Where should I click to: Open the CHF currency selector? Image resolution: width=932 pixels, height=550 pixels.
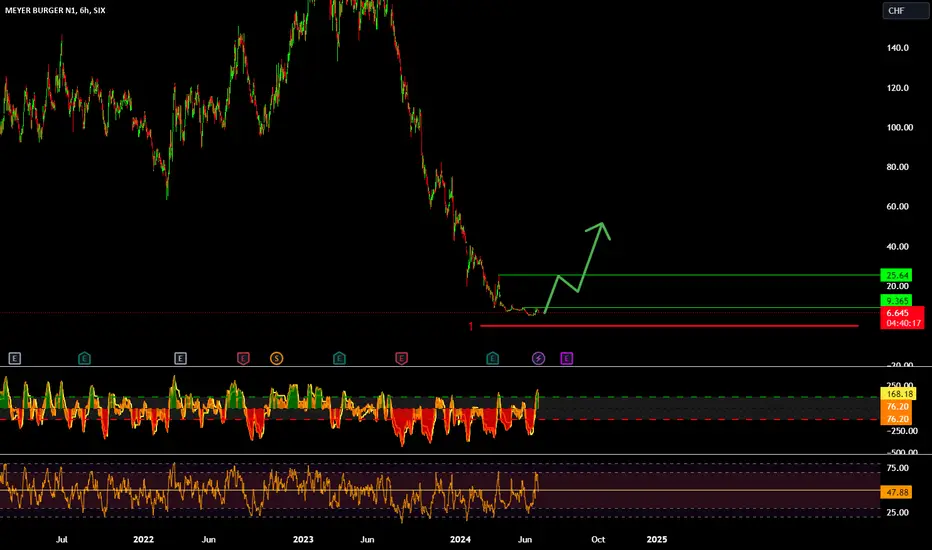[x=904, y=11]
